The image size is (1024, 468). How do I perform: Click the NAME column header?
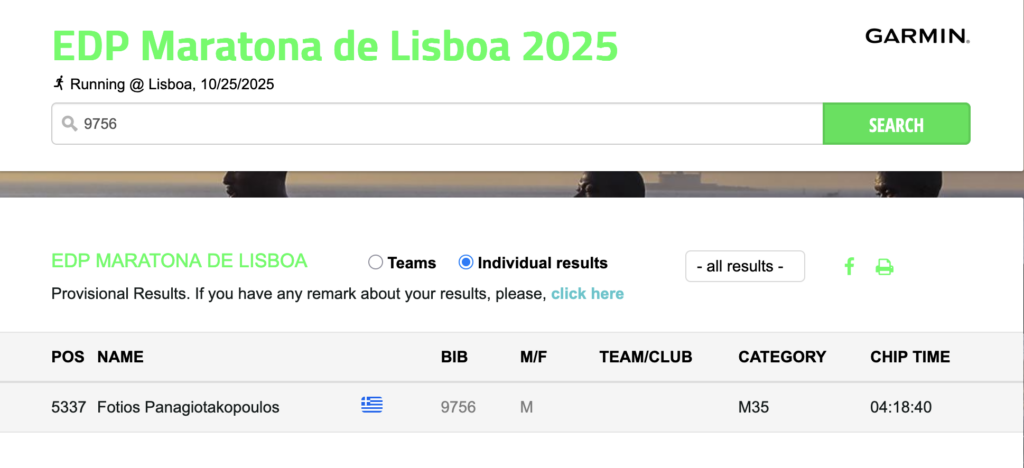[120, 356]
